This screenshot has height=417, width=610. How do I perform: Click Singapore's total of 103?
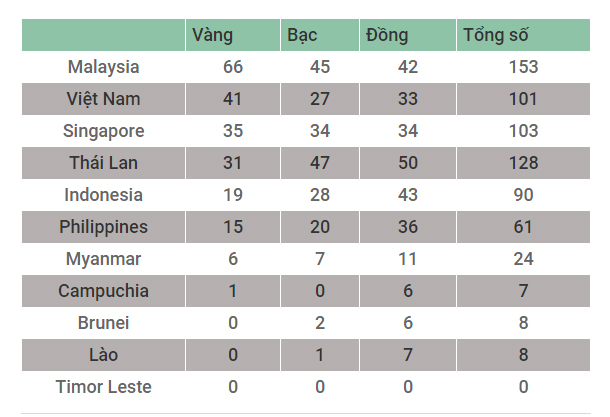[524, 131]
